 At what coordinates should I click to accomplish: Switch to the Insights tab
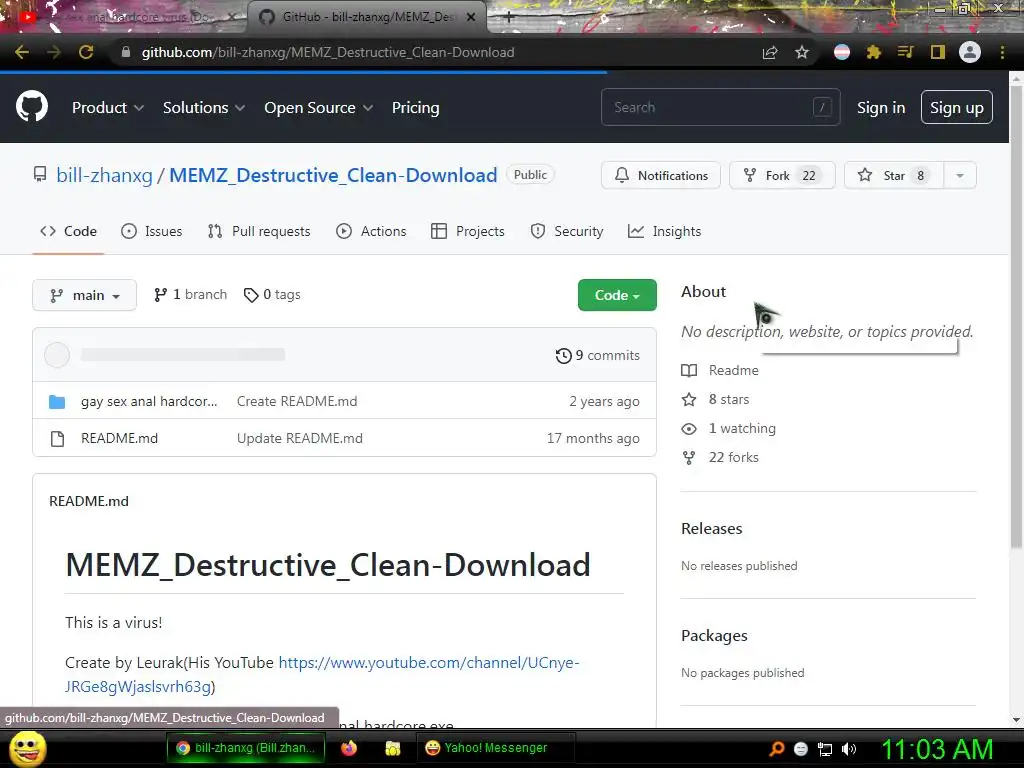click(x=664, y=231)
